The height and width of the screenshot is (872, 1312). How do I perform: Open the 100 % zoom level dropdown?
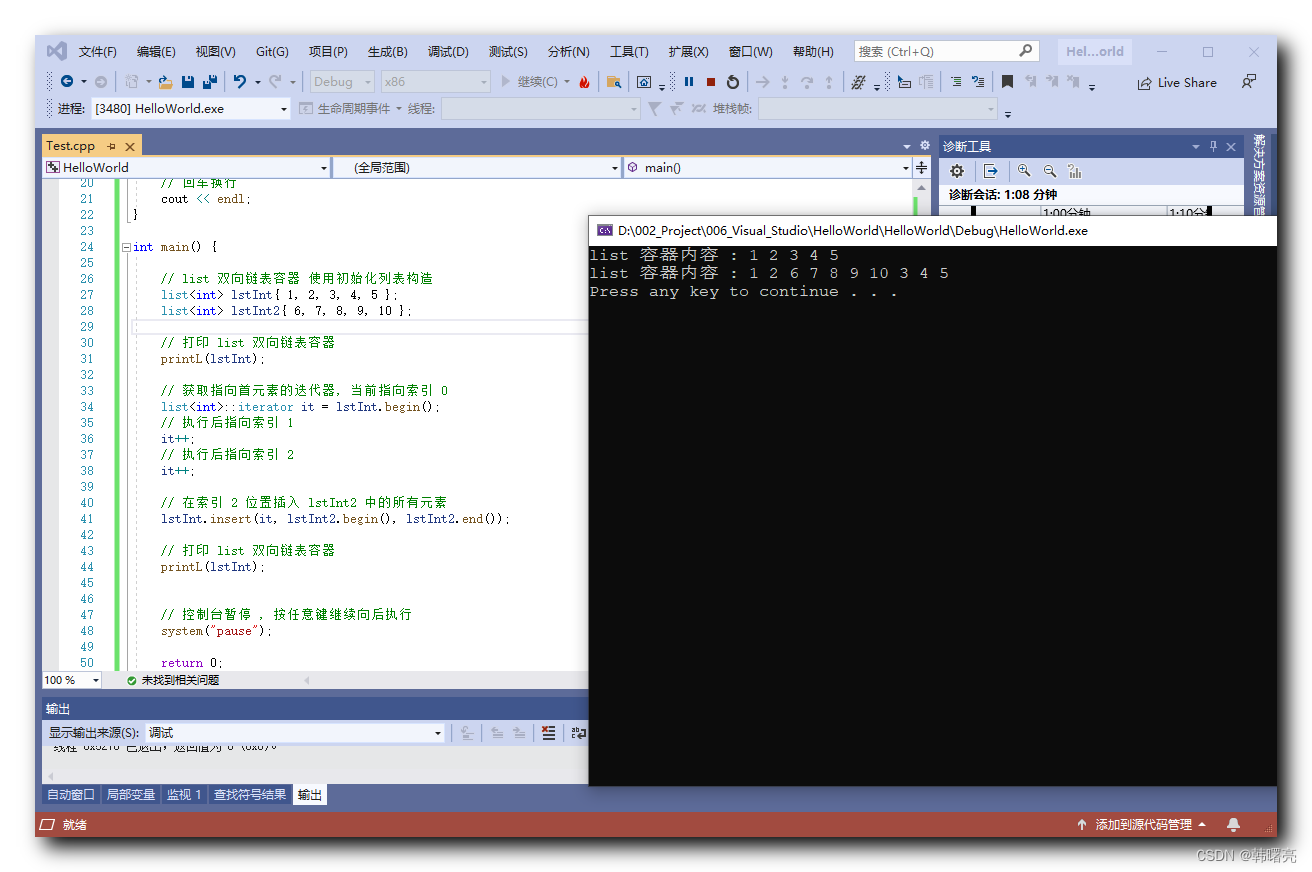71,680
